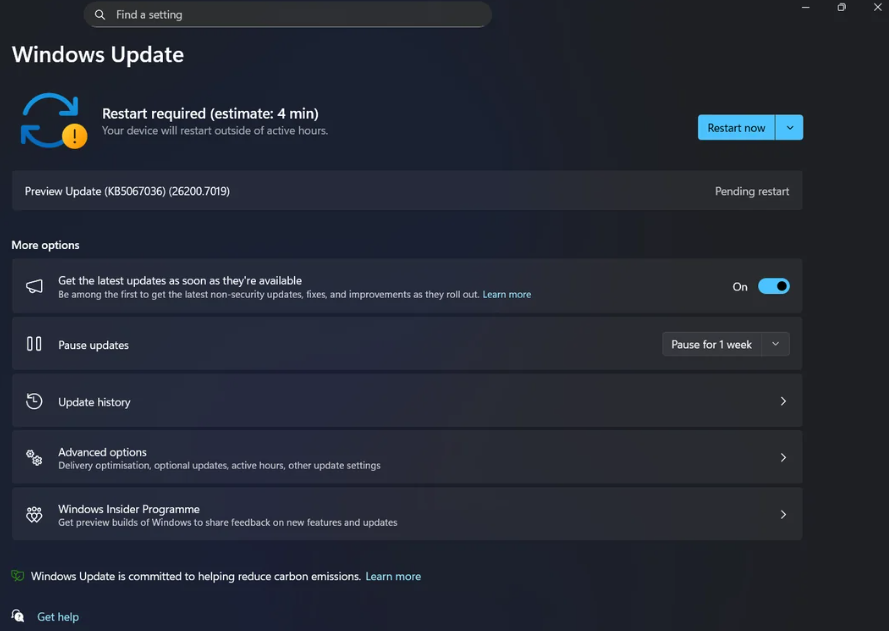Viewport: 889px width, 631px height.
Task: Click the Pending restart status text
Action: tap(752, 192)
